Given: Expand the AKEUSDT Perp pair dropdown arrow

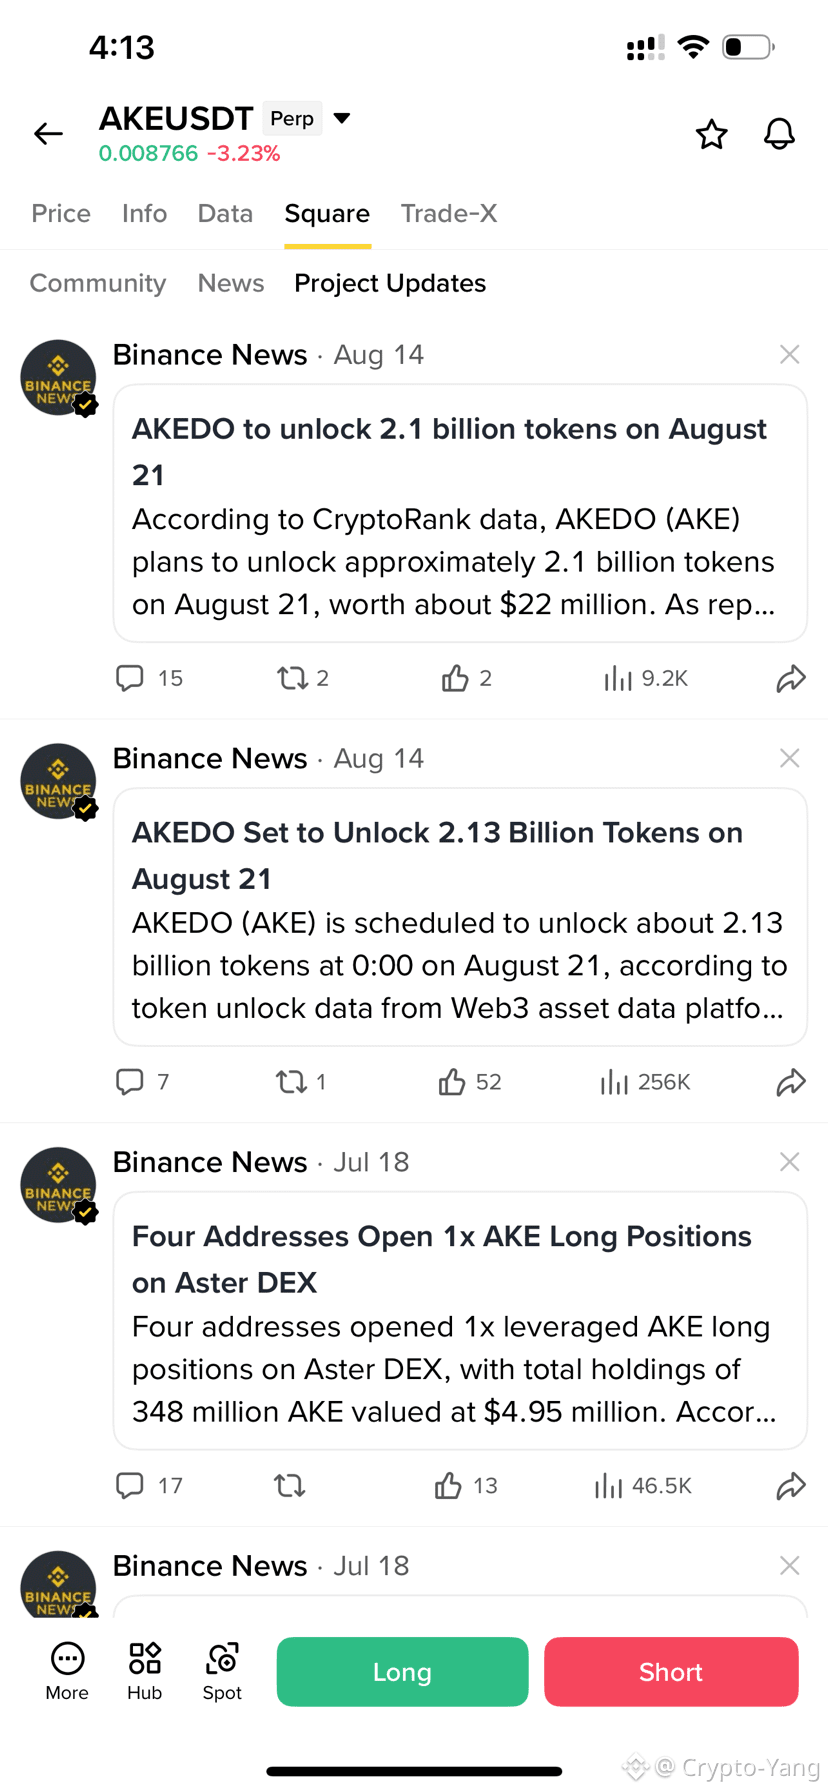Looking at the screenshot, I should pyautogui.click(x=342, y=118).
